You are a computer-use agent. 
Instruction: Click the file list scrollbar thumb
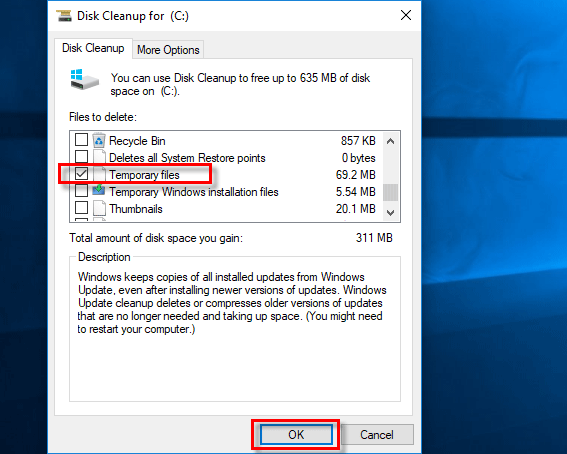[391, 192]
